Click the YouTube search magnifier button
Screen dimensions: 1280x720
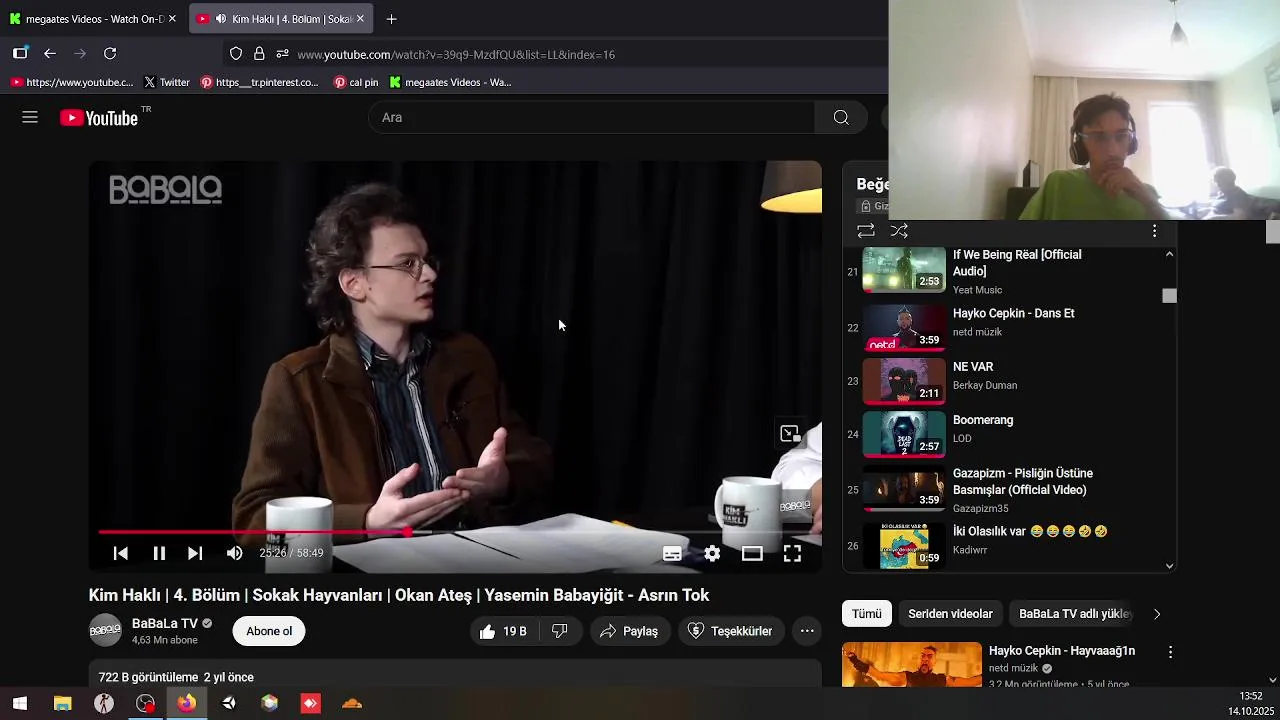(841, 118)
